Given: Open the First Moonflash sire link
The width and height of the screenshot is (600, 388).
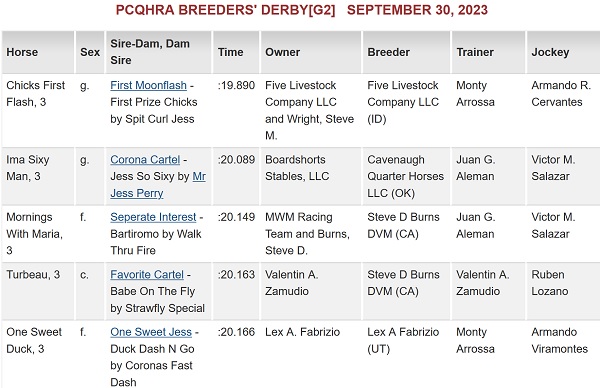Looking at the screenshot, I should tap(148, 85).
